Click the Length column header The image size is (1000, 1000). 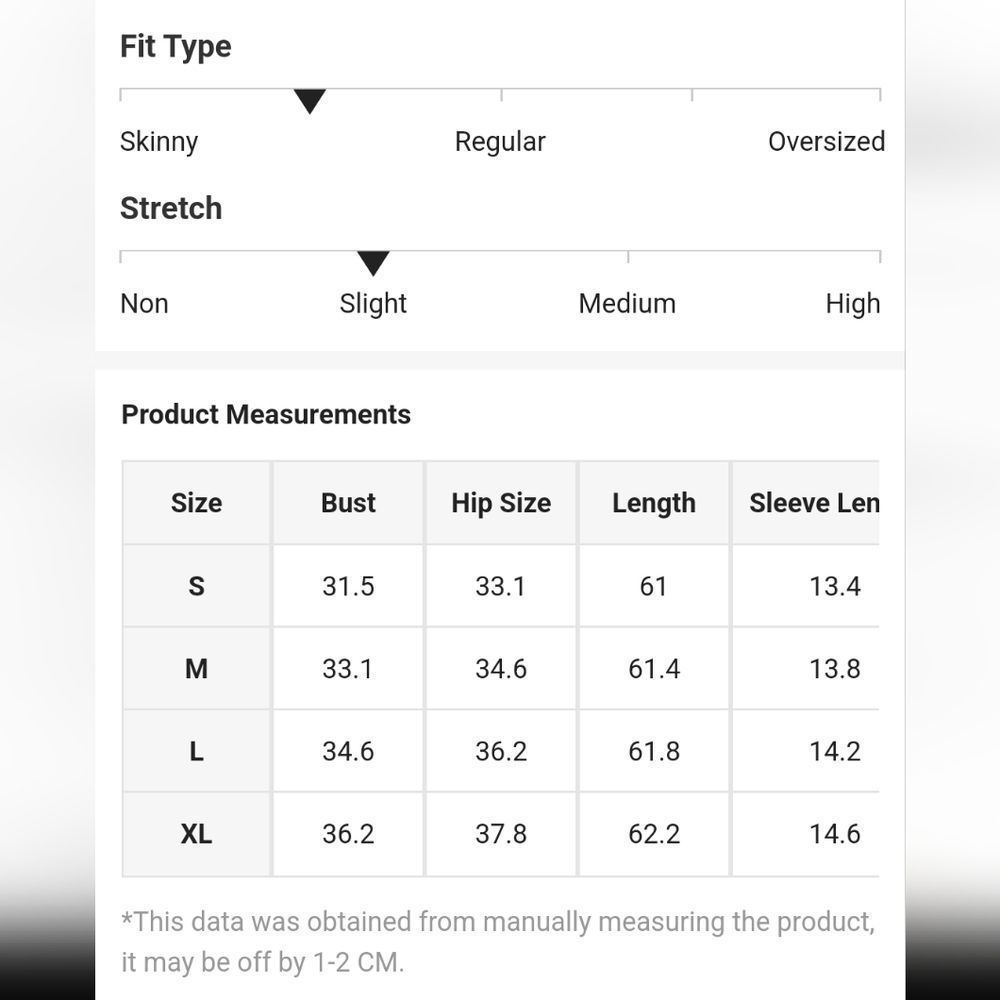(654, 503)
